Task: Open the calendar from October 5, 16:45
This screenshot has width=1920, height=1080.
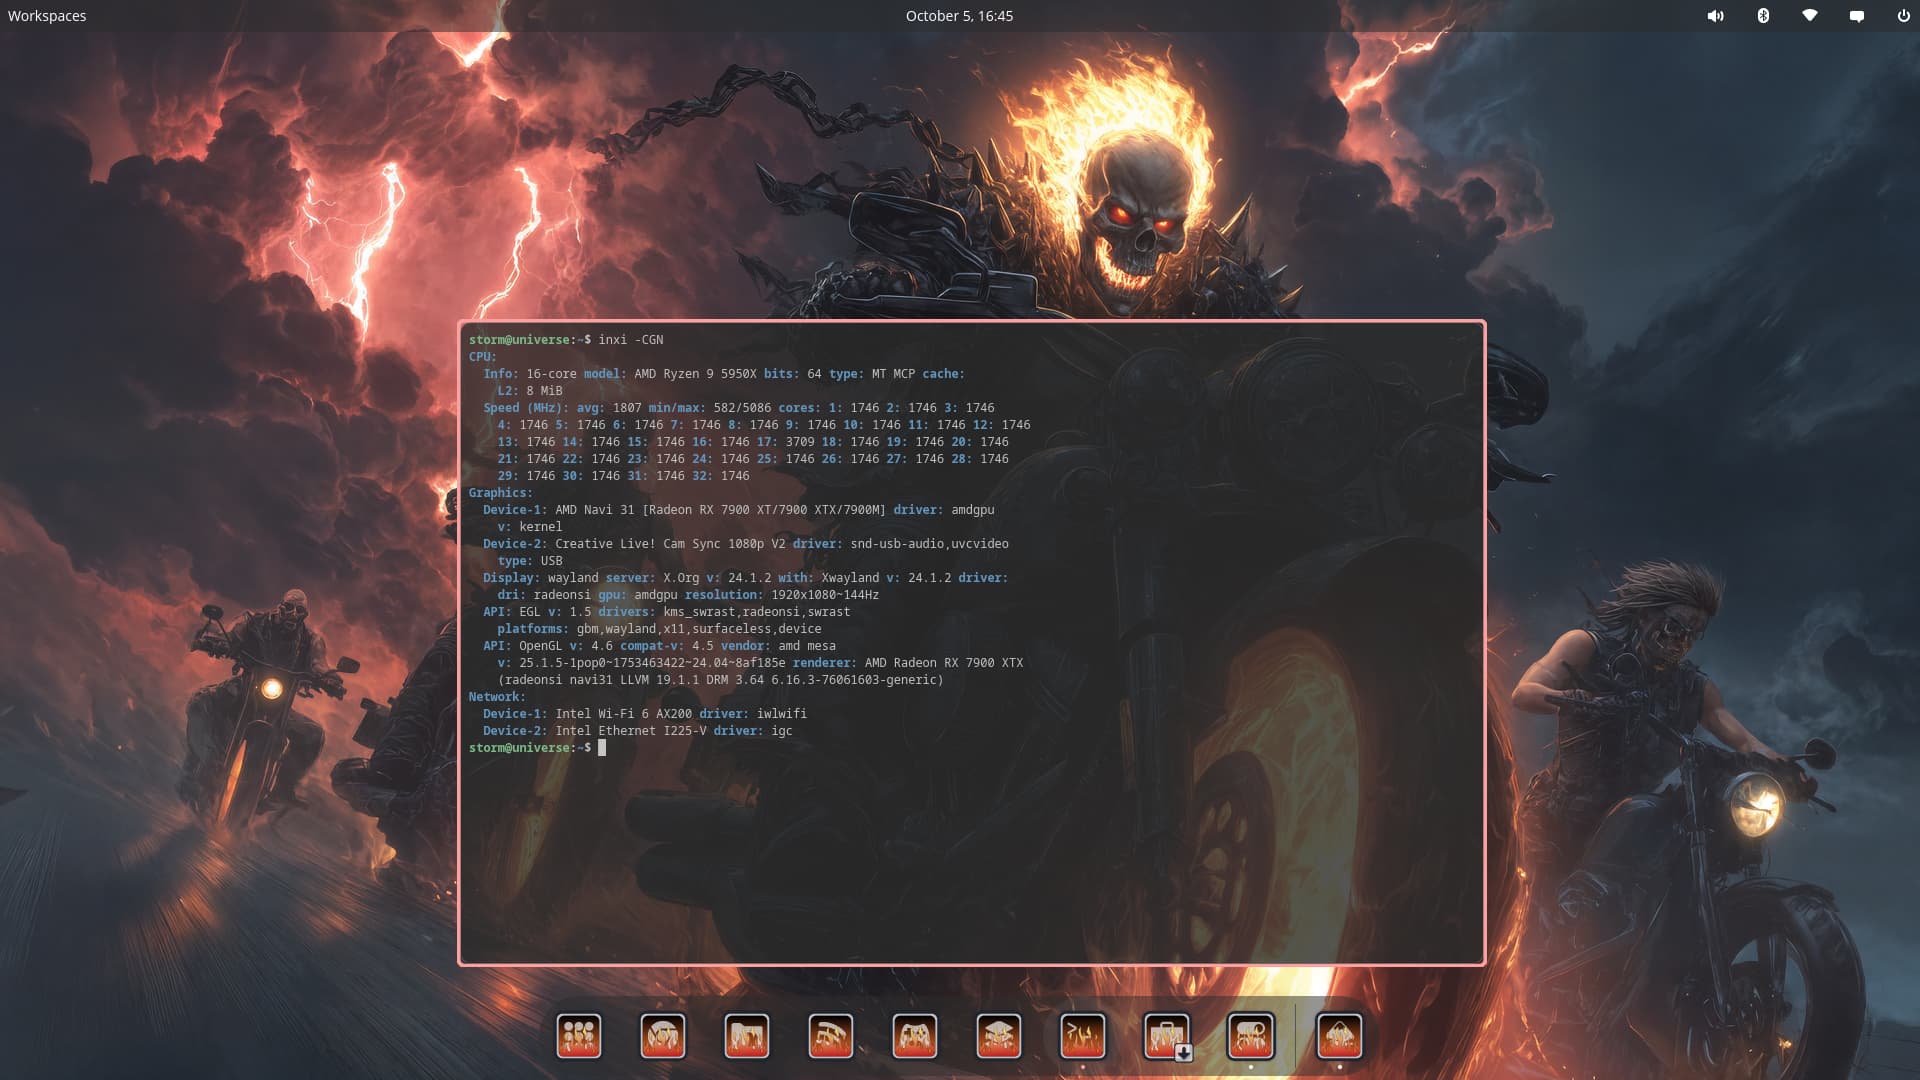Action: (x=959, y=16)
